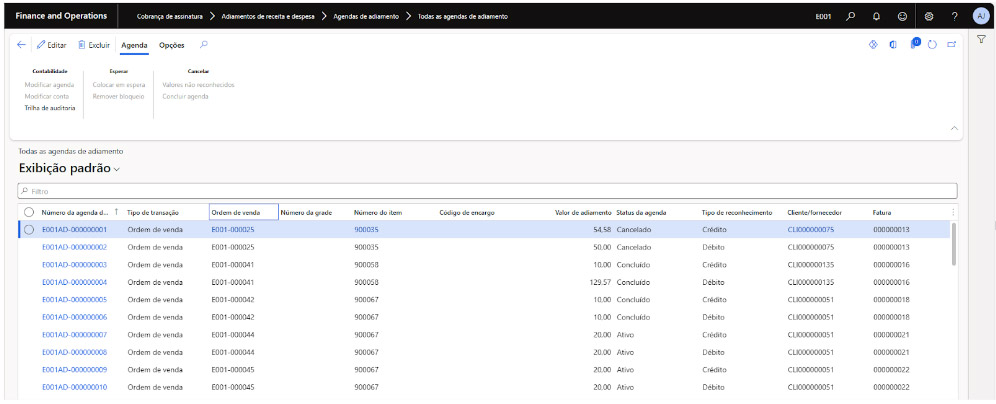Click Trilha de auditoria
The height and width of the screenshot is (404, 996).
tap(50, 107)
